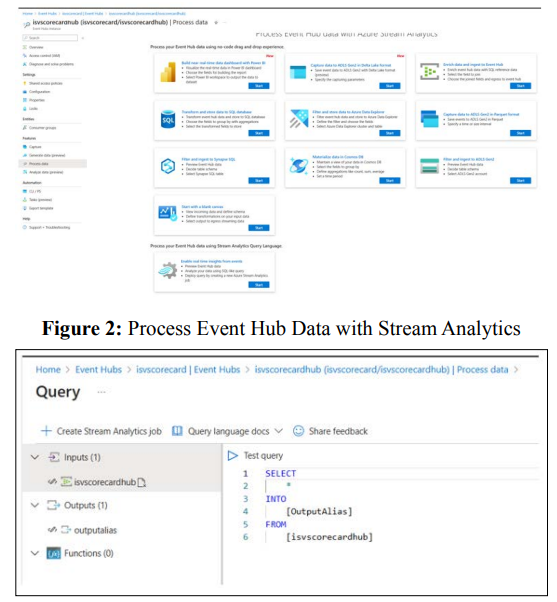Open the ellipsis menu beside Query title

click(x=101, y=392)
